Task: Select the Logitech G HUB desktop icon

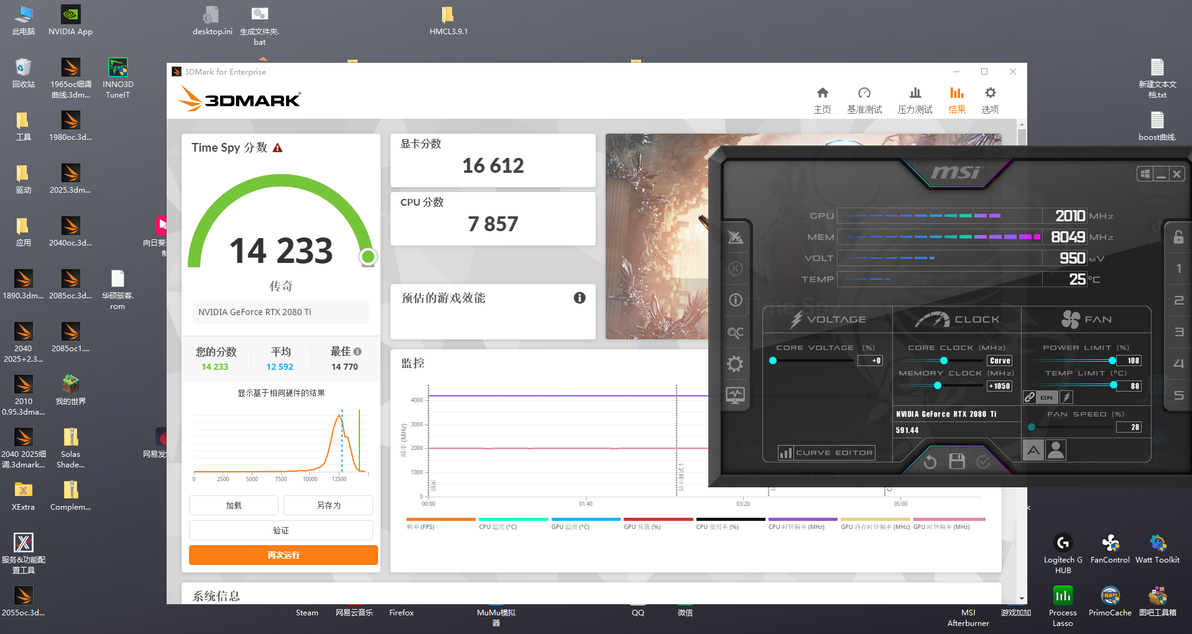Action: [x=1063, y=553]
